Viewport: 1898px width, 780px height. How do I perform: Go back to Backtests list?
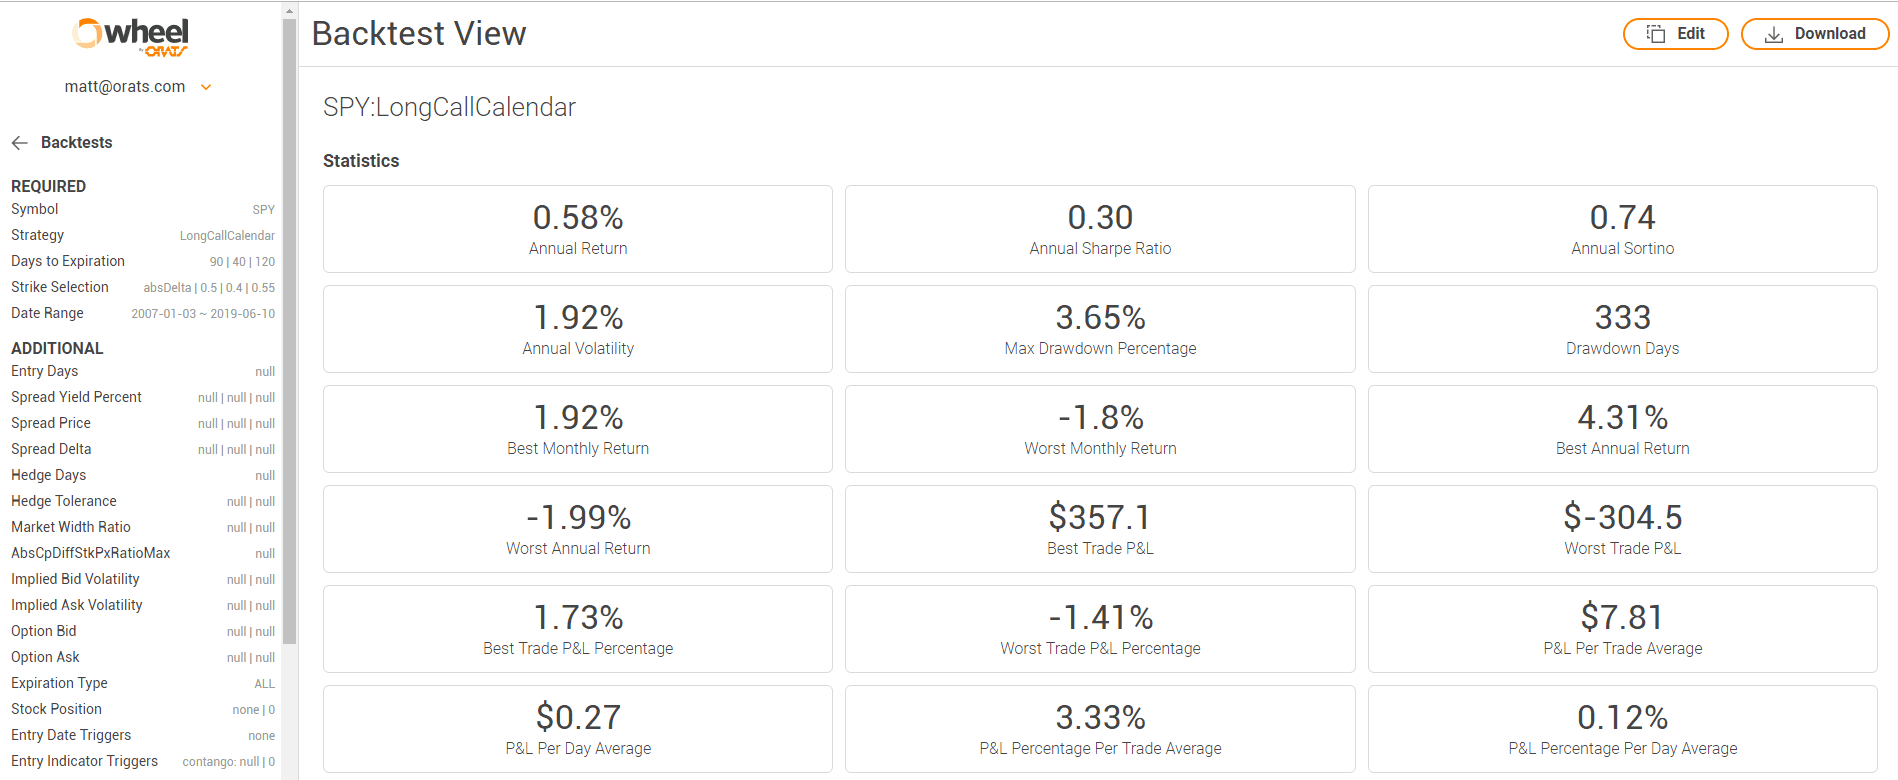click(76, 143)
